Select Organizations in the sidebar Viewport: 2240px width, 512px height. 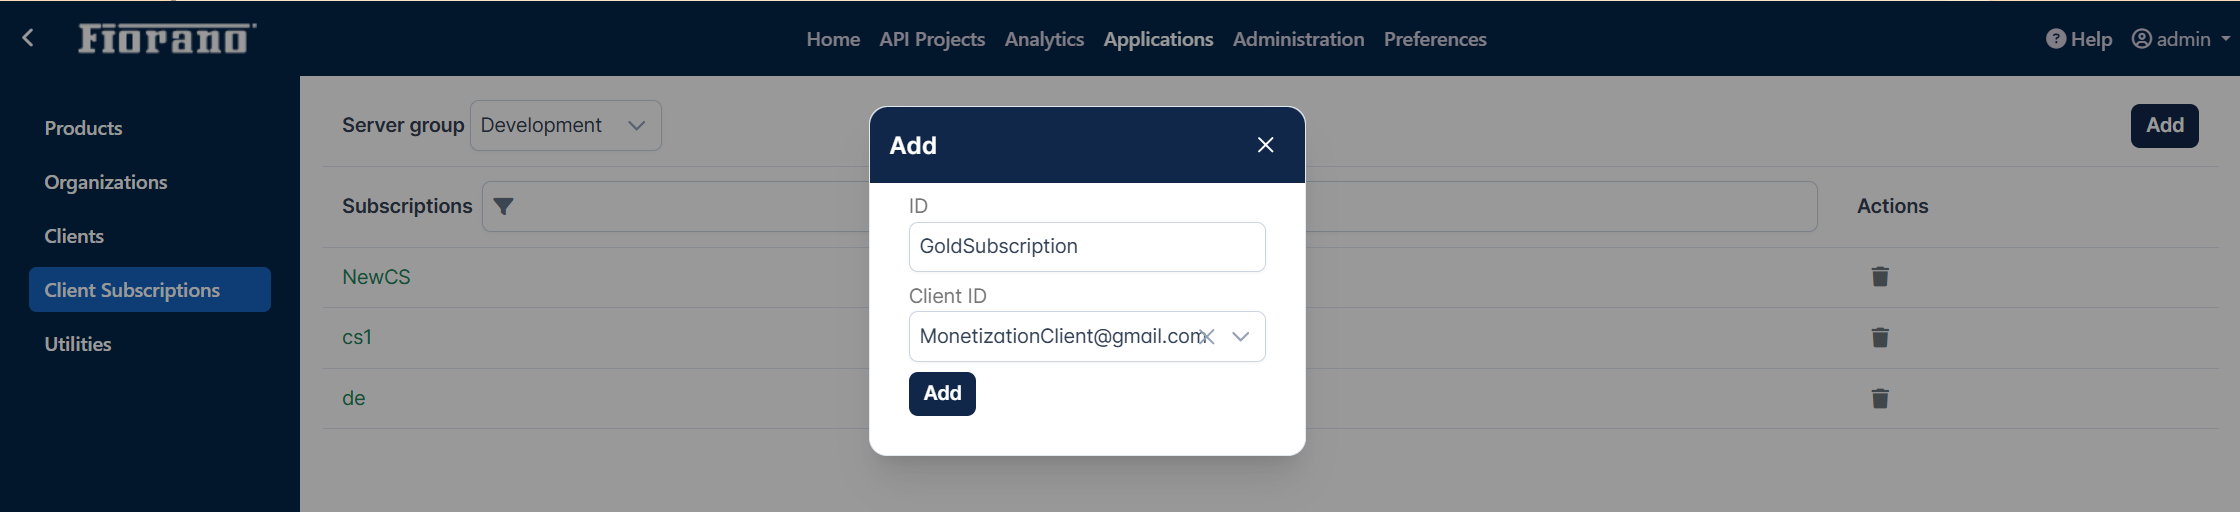[x=106, y=182]
